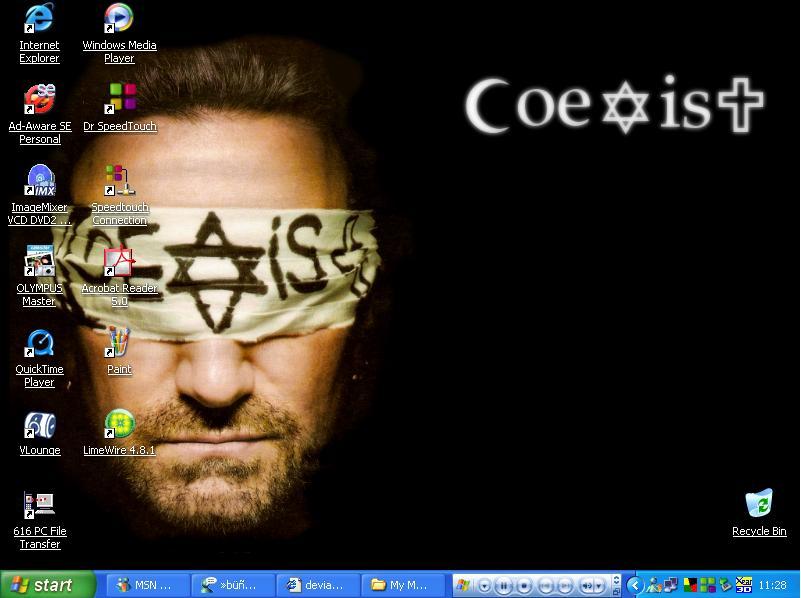Open the Xear 3D tray icon
Image resolution: width=801 pixels, height=598 pixels.
pyautogui.click(x=743, y=585)
